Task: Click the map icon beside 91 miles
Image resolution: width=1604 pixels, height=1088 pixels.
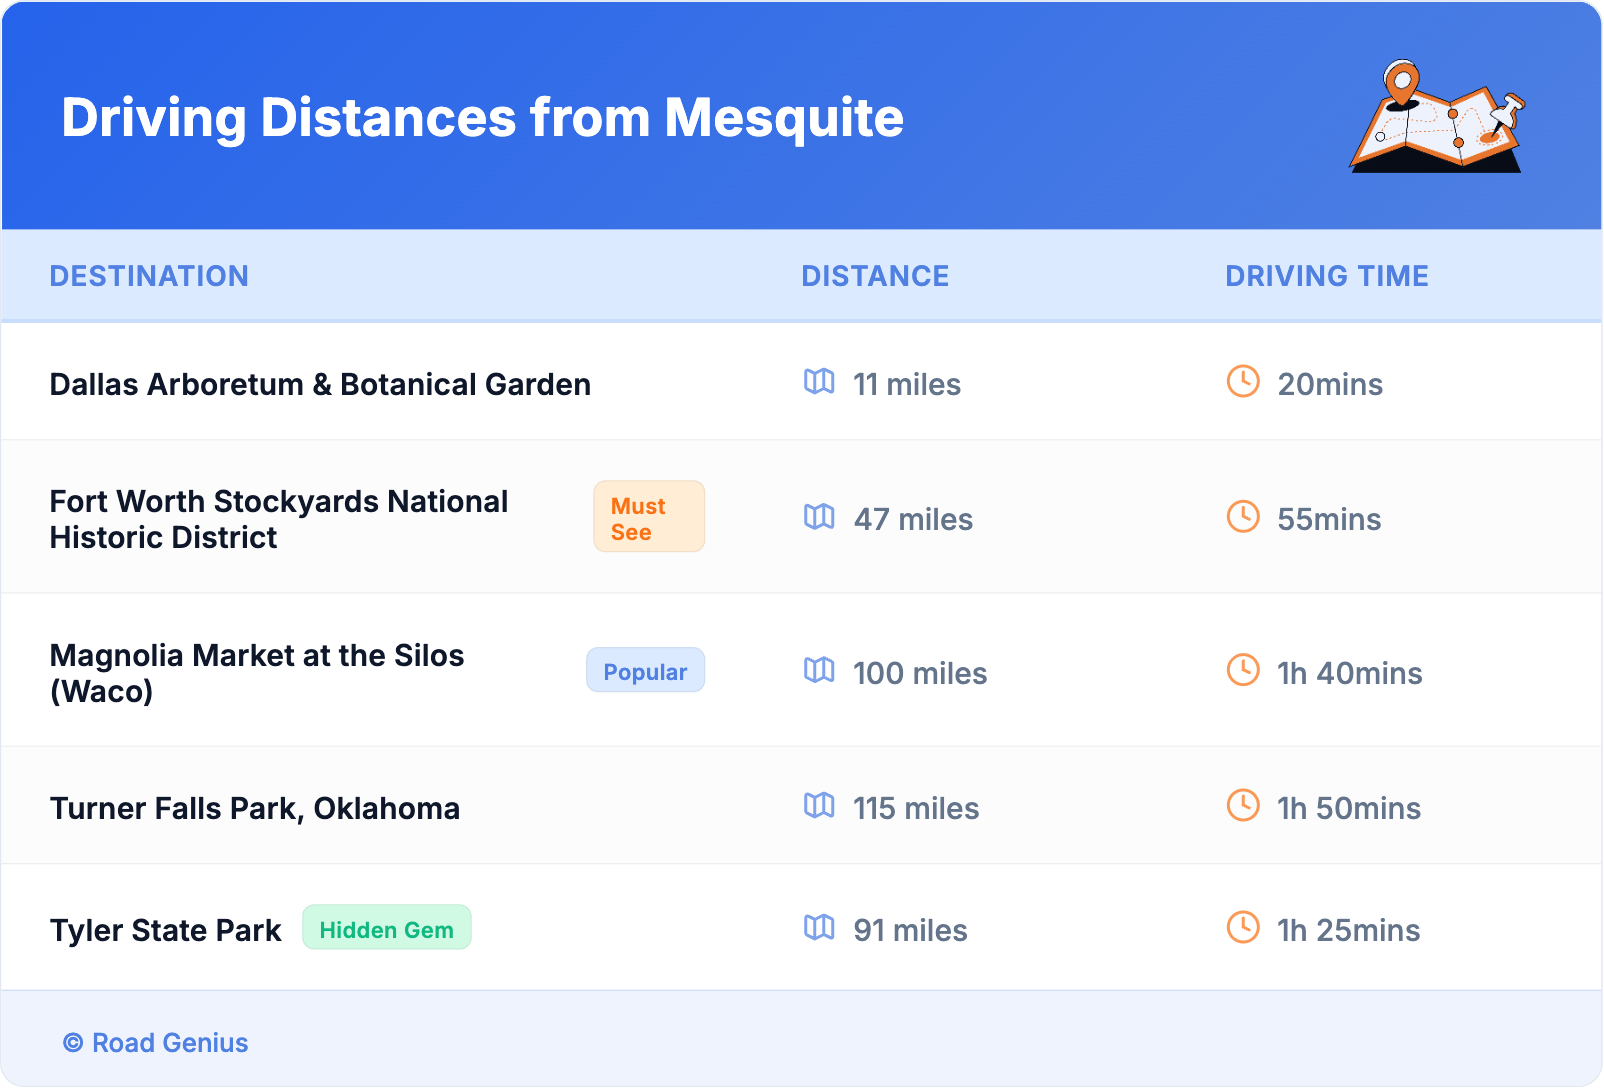Action: click(x=819, y=928)
